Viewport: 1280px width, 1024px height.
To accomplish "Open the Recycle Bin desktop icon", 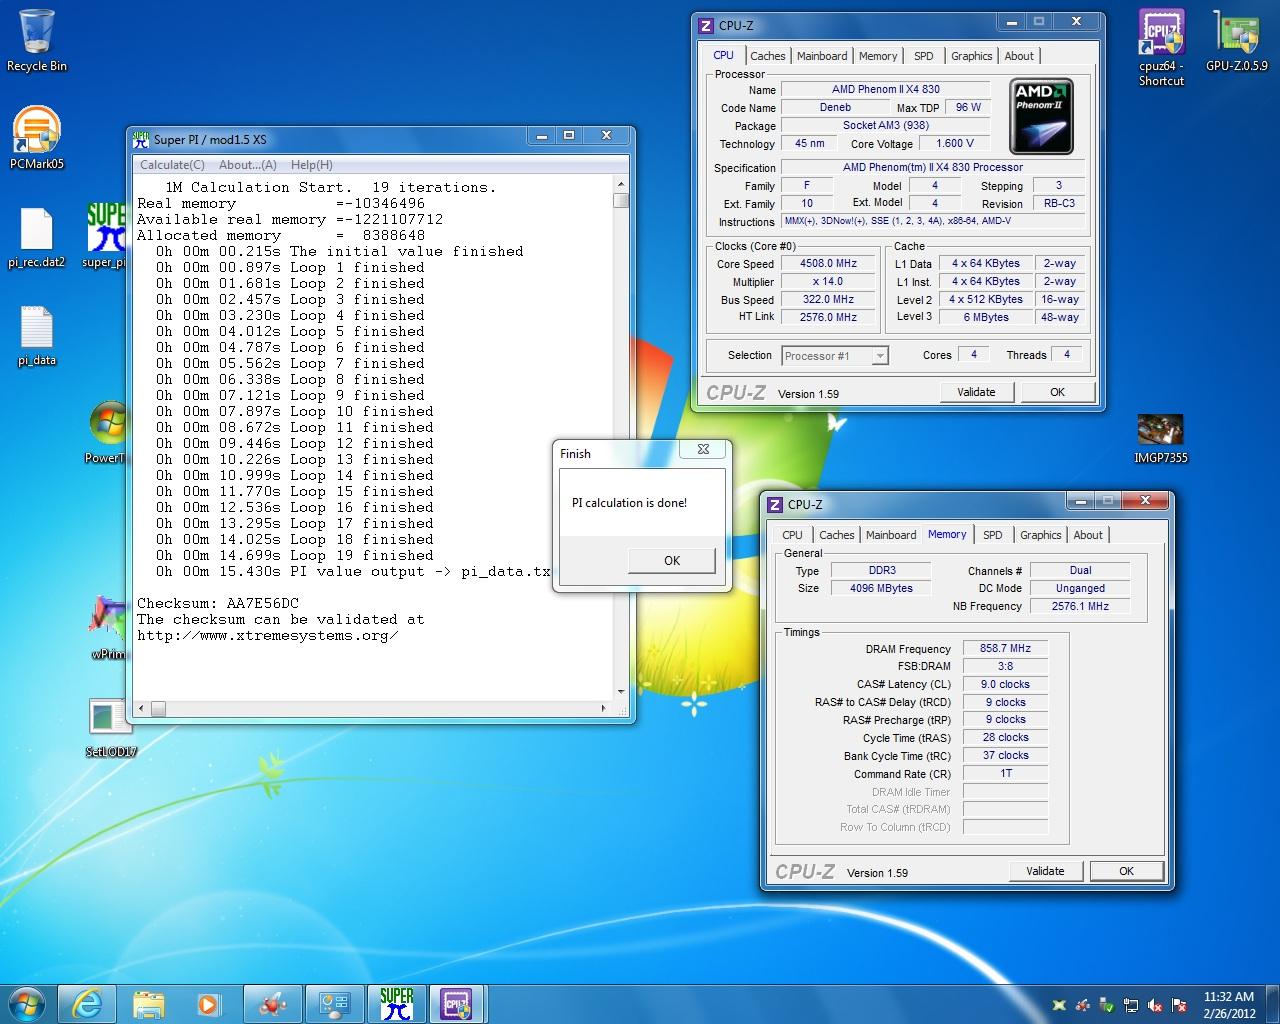I will (x=37, y=40).
